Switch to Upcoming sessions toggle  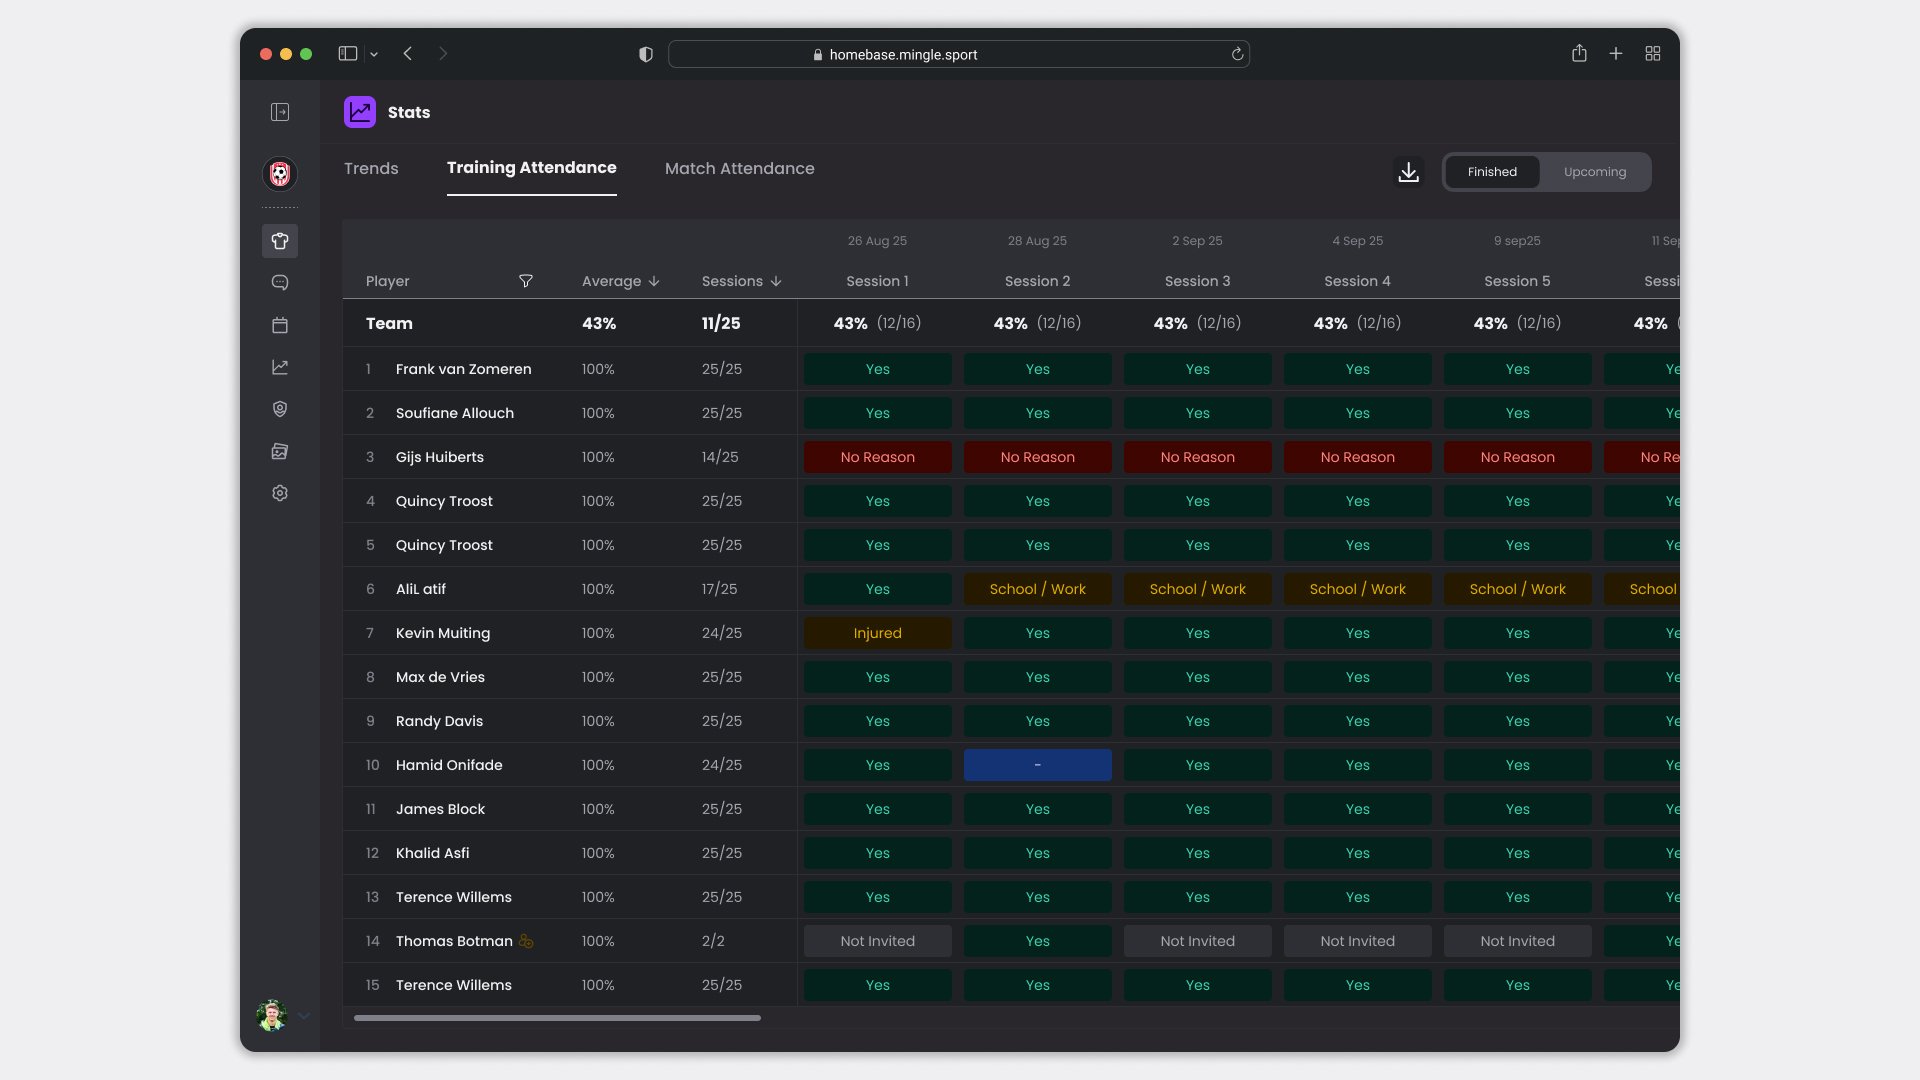pyautogui.click(x=1594, y=172)
